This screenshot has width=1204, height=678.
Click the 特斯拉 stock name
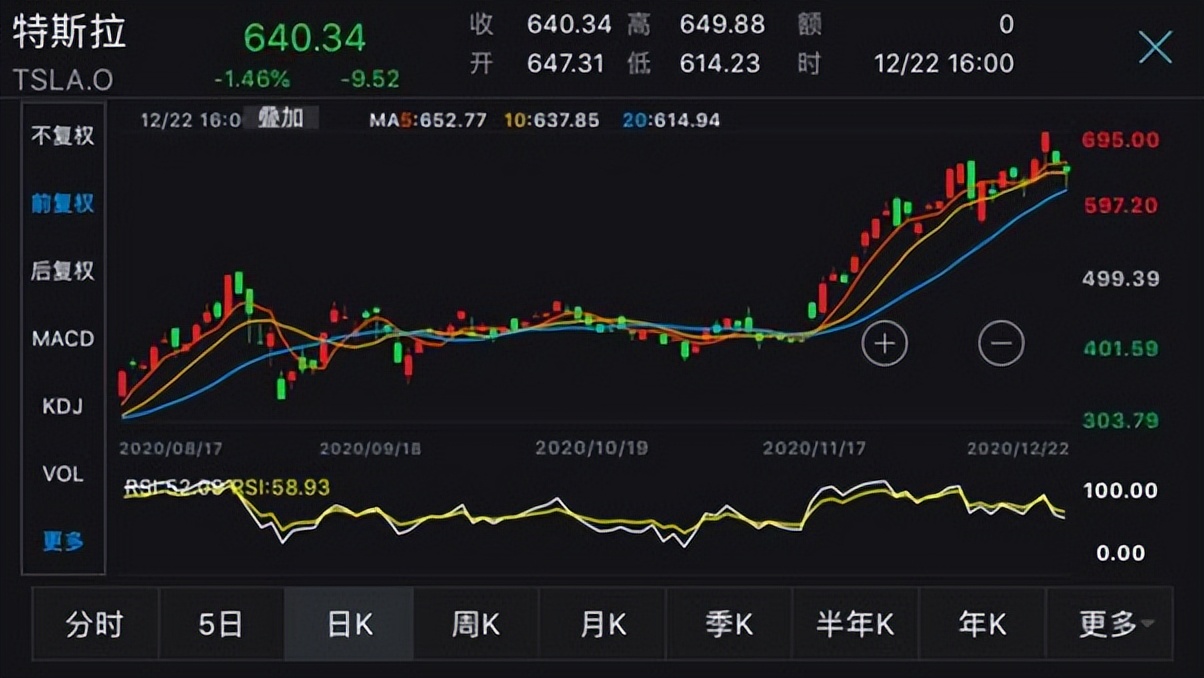[x=70, y=33]
